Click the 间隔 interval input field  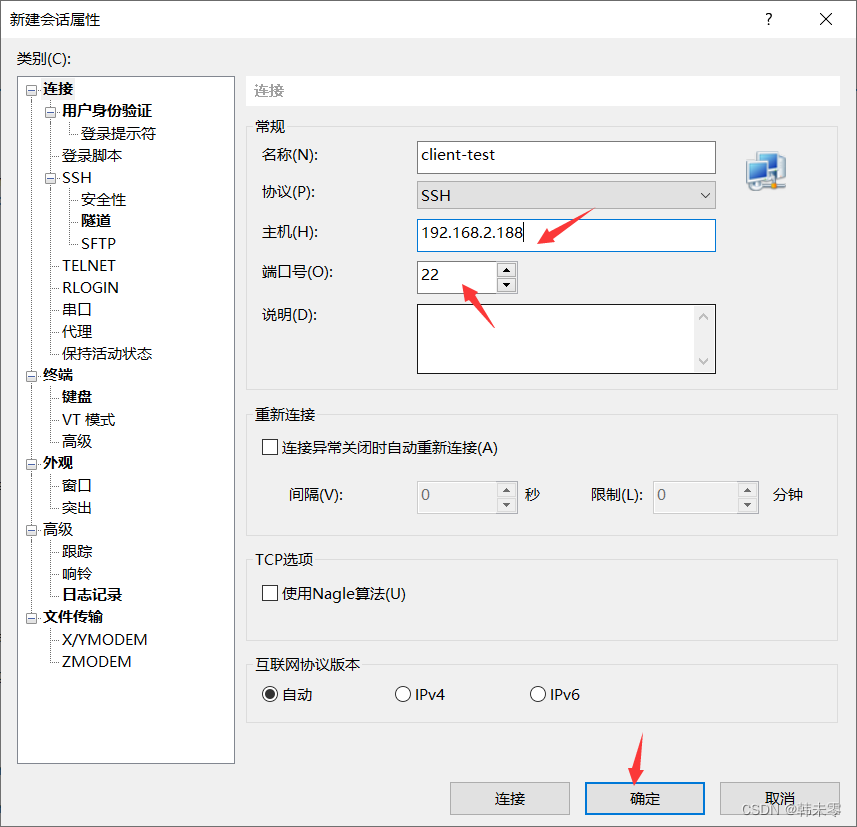coord(457,497)
